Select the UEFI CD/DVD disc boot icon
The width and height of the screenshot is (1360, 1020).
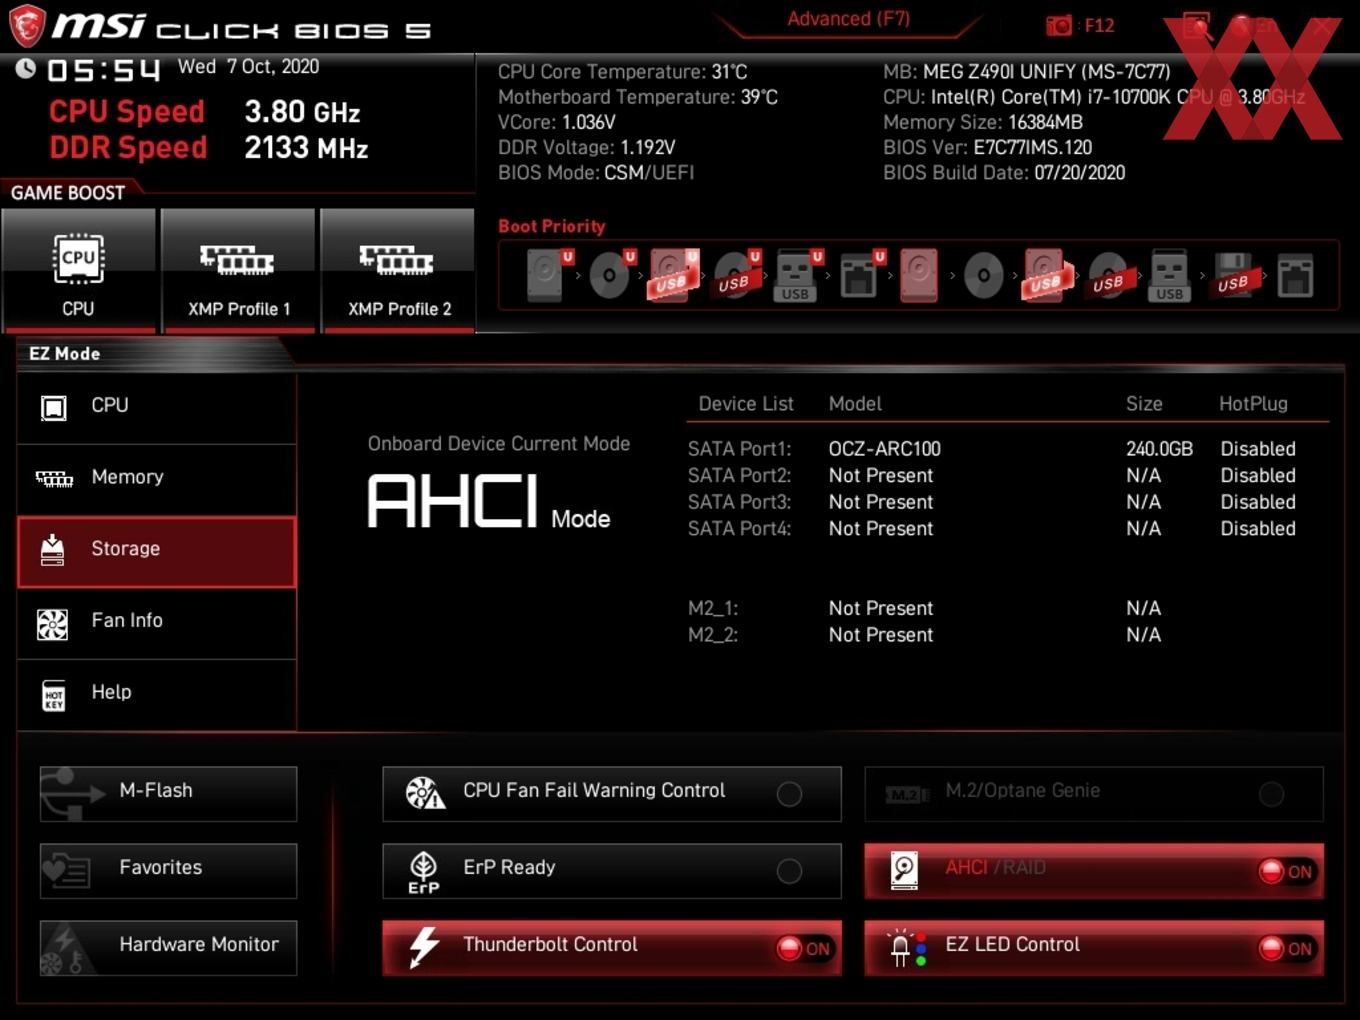[x=610, y=275]
